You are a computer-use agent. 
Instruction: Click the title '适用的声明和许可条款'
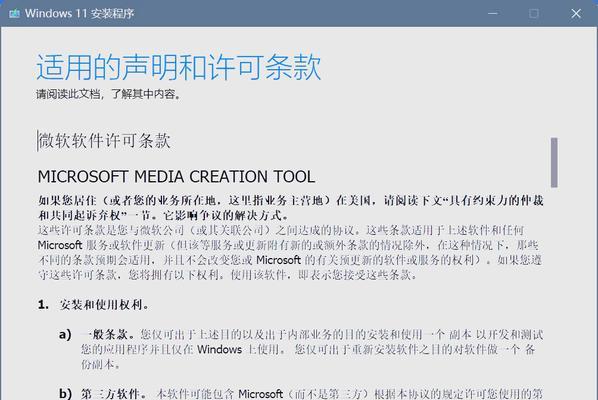click(178, 67)
